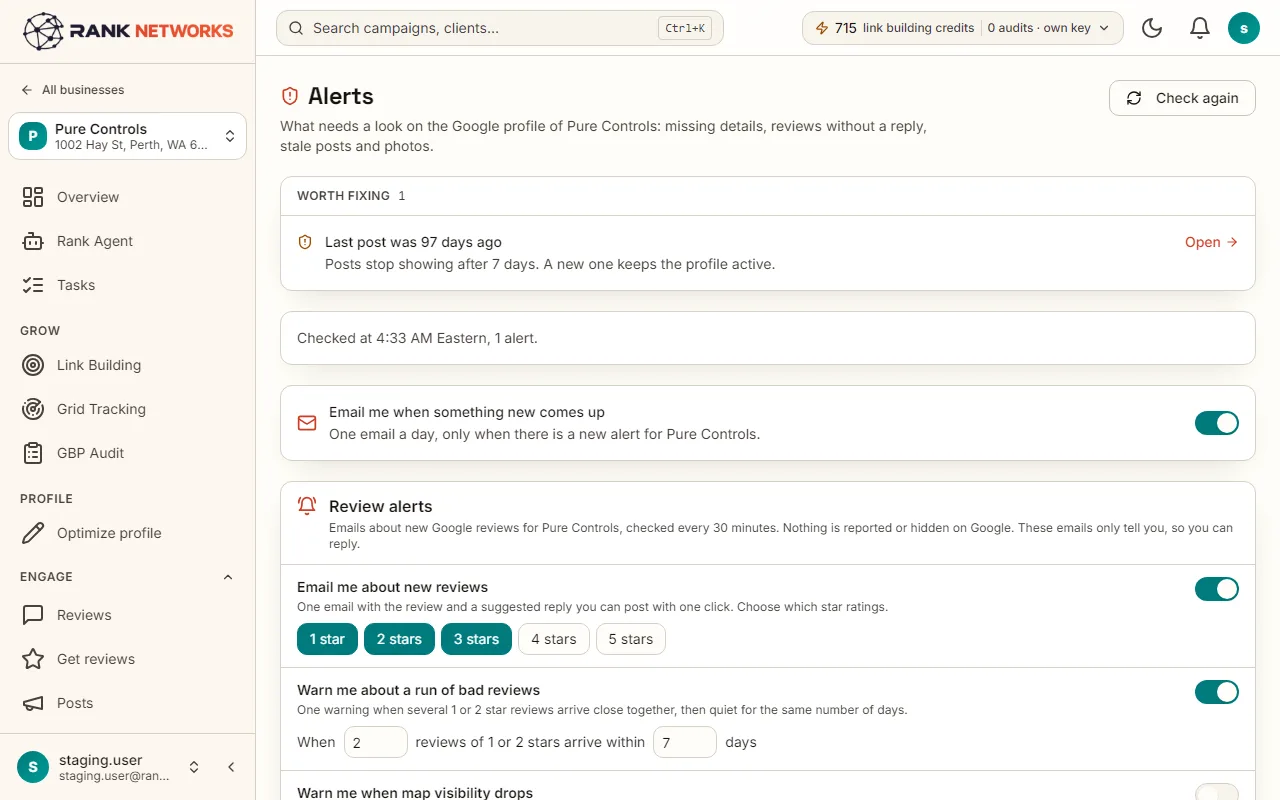Image resolution: width=1280 pixels, height=800 pixels.
Task: Focus the search campaigns field
Action: click(500, 28)
